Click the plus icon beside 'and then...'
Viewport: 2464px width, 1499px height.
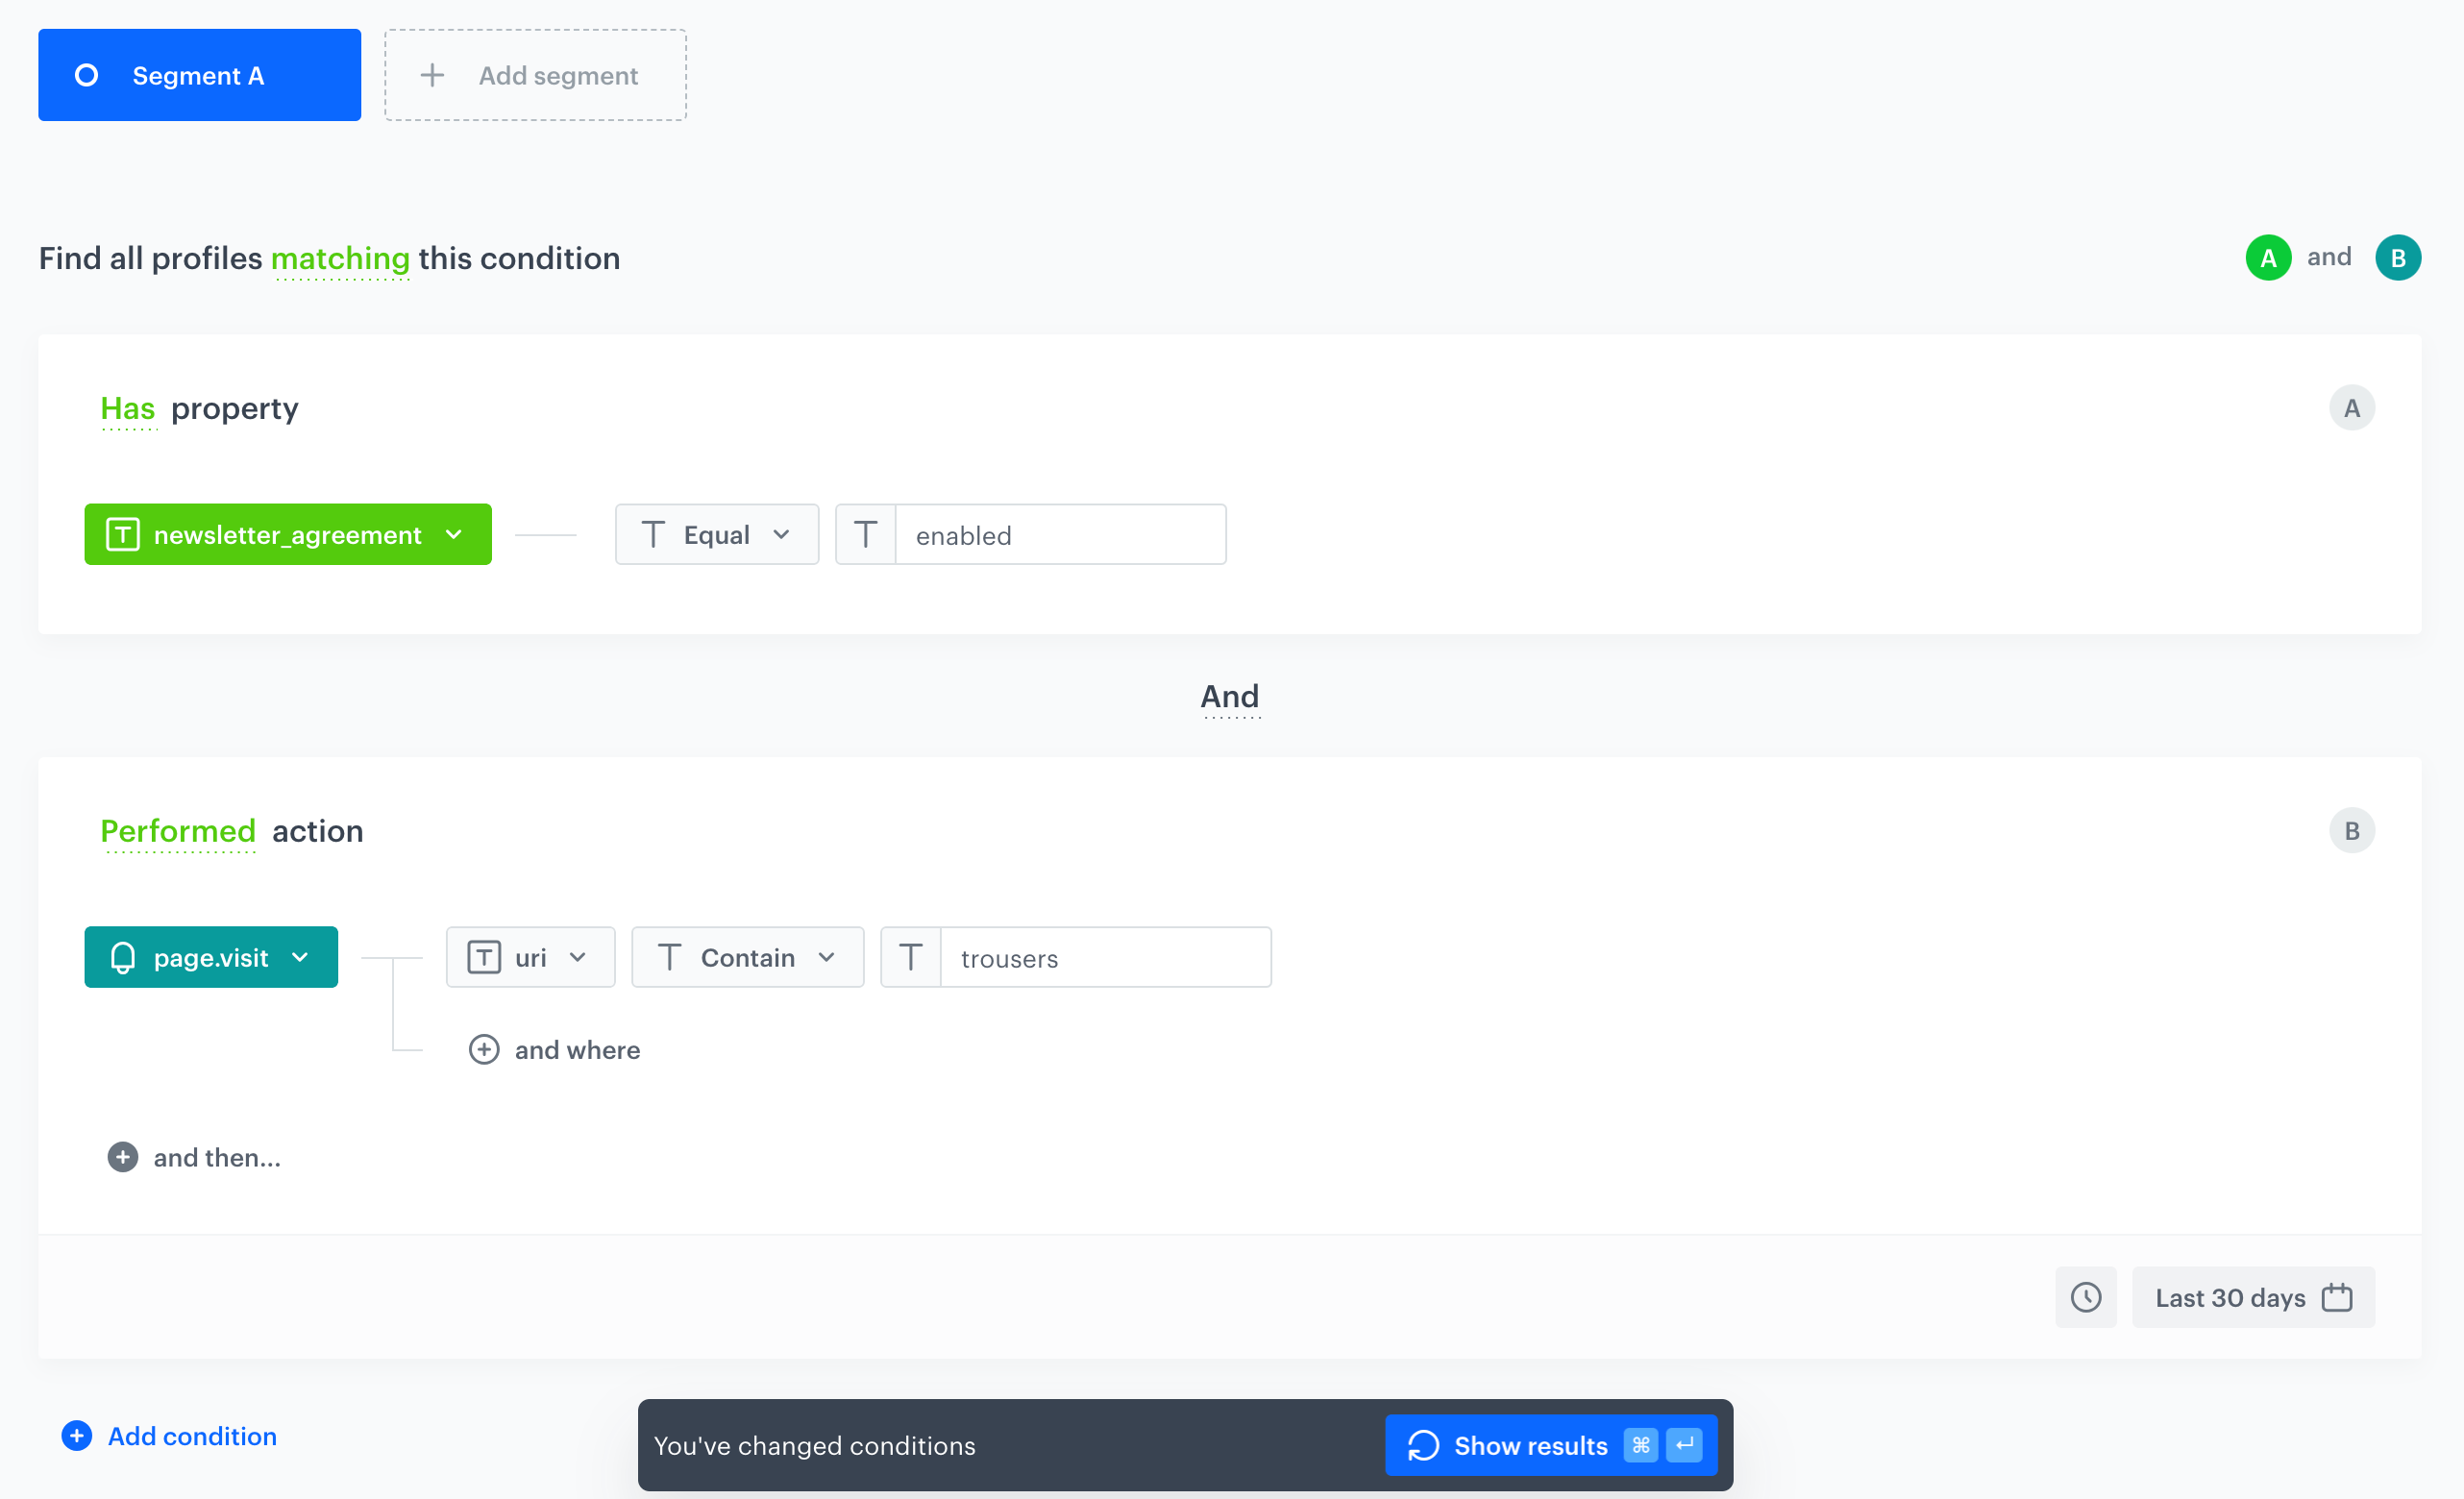(123, 1157)
